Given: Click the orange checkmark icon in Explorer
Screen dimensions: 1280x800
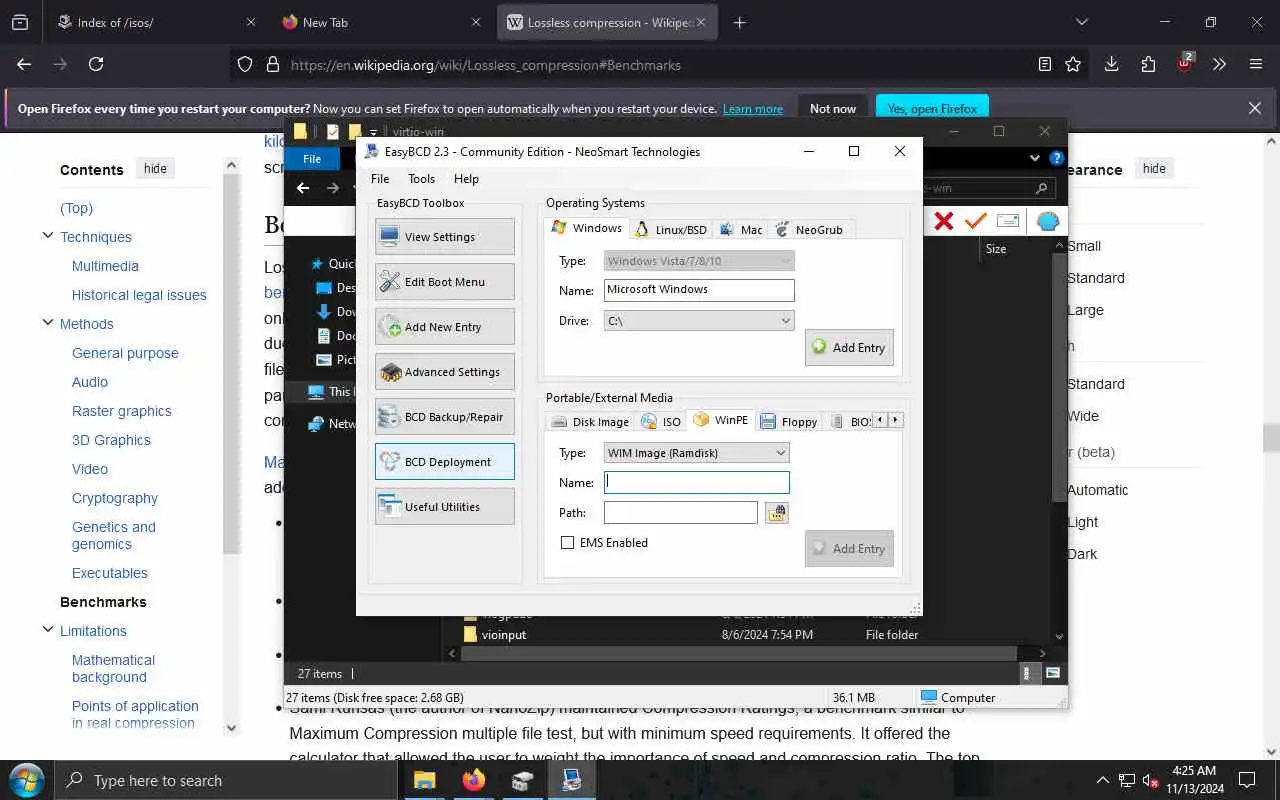Looking at the screenshot, I should pos(975,221).
